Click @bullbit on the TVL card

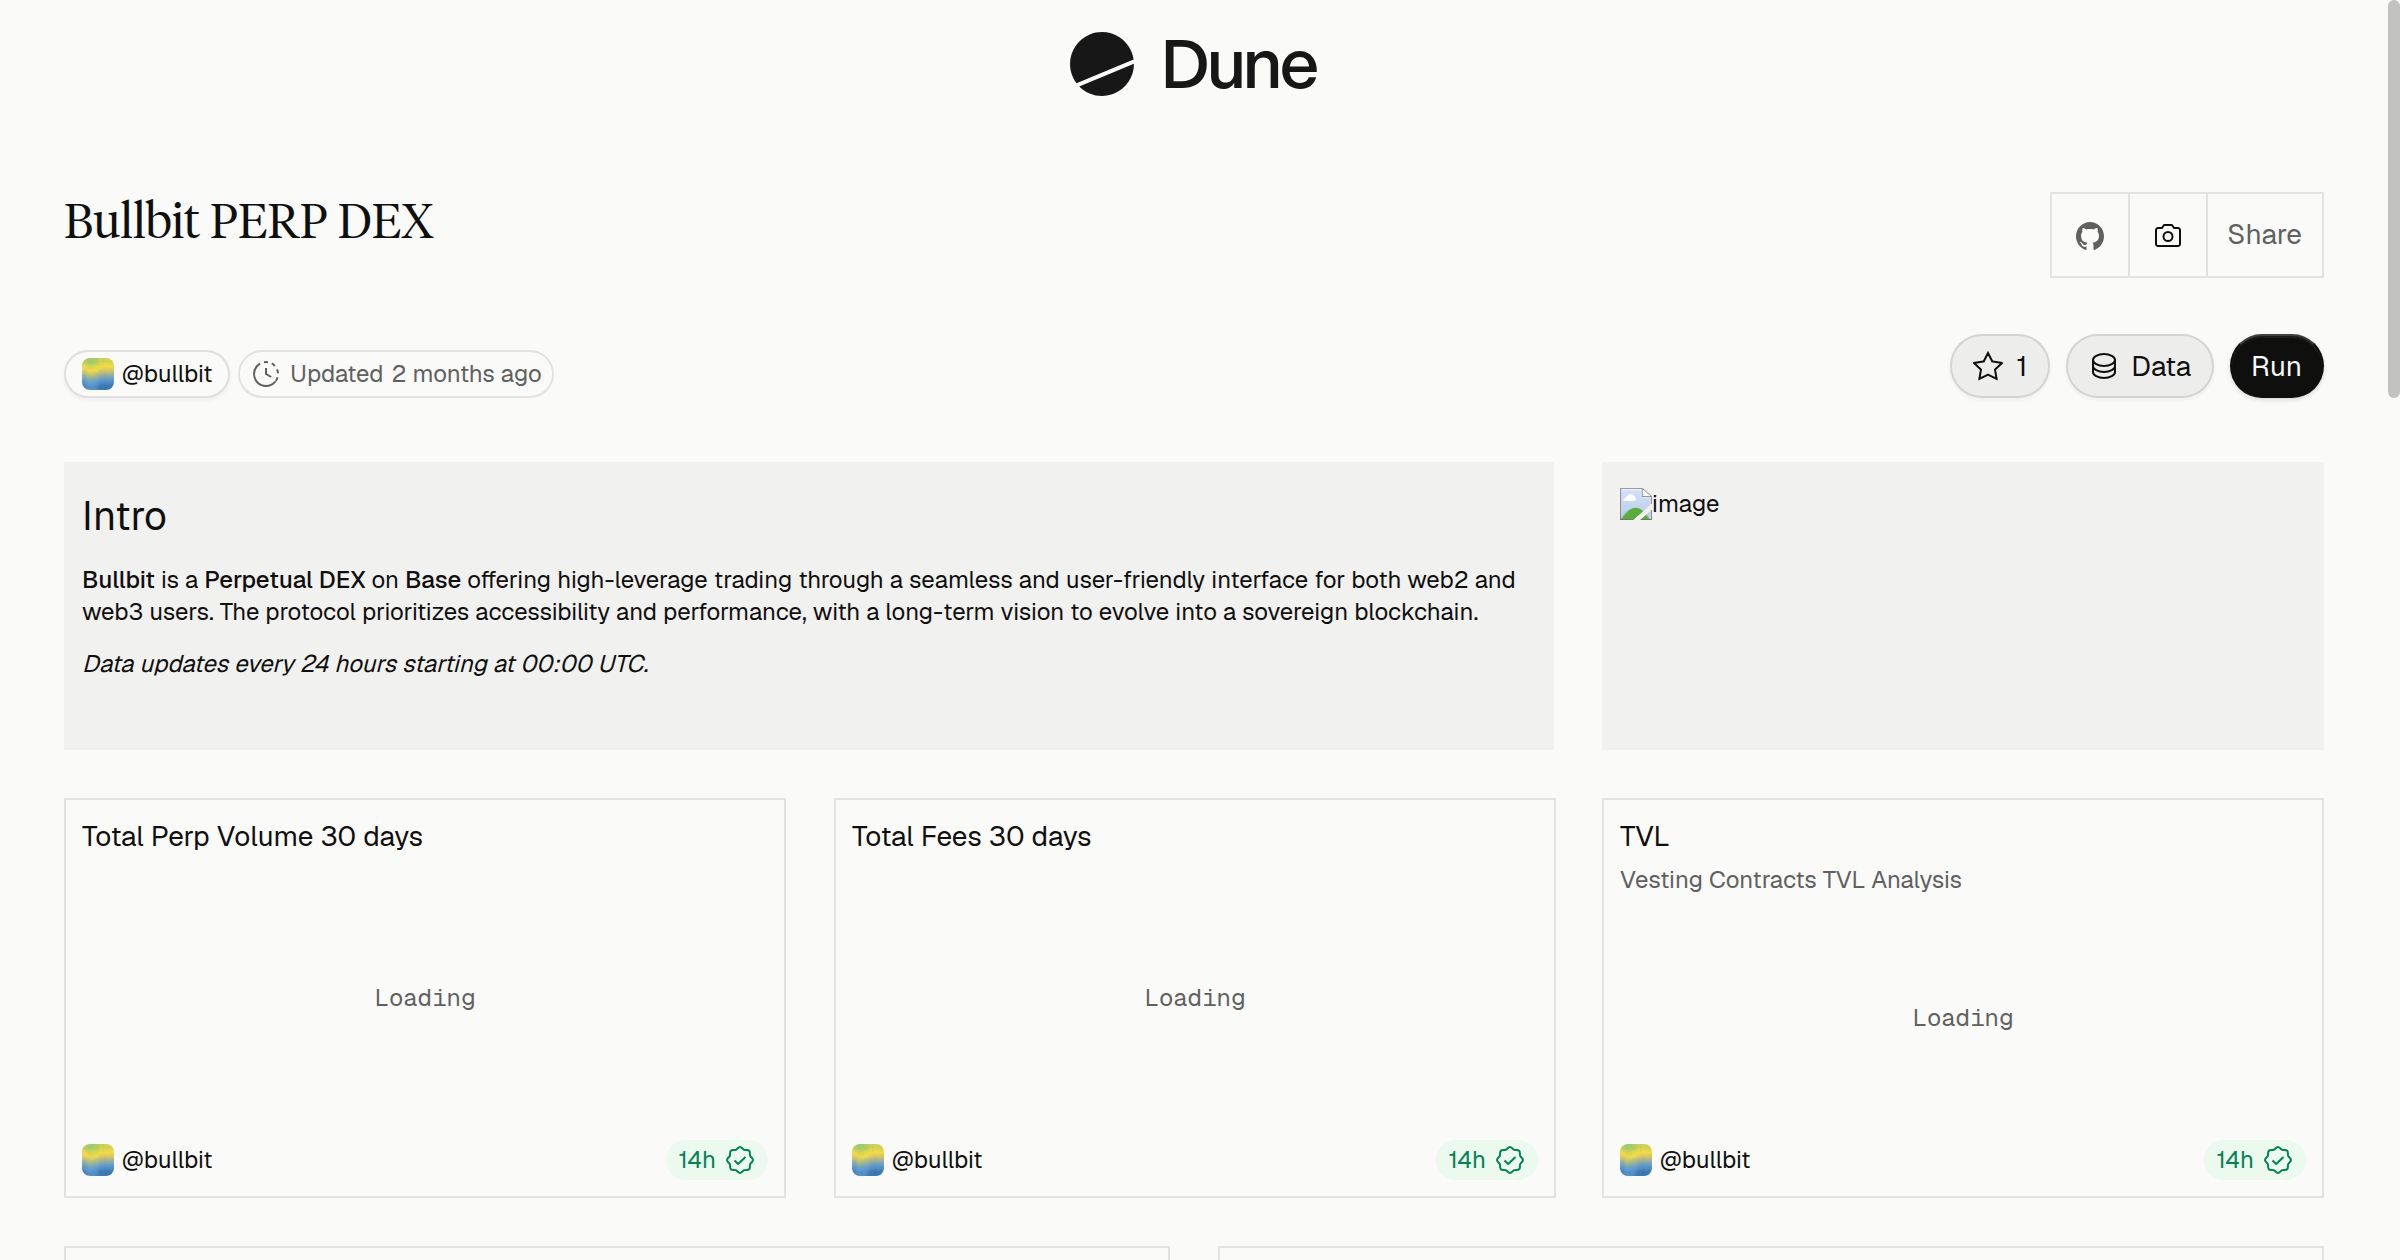(x=1705, y=1160)
